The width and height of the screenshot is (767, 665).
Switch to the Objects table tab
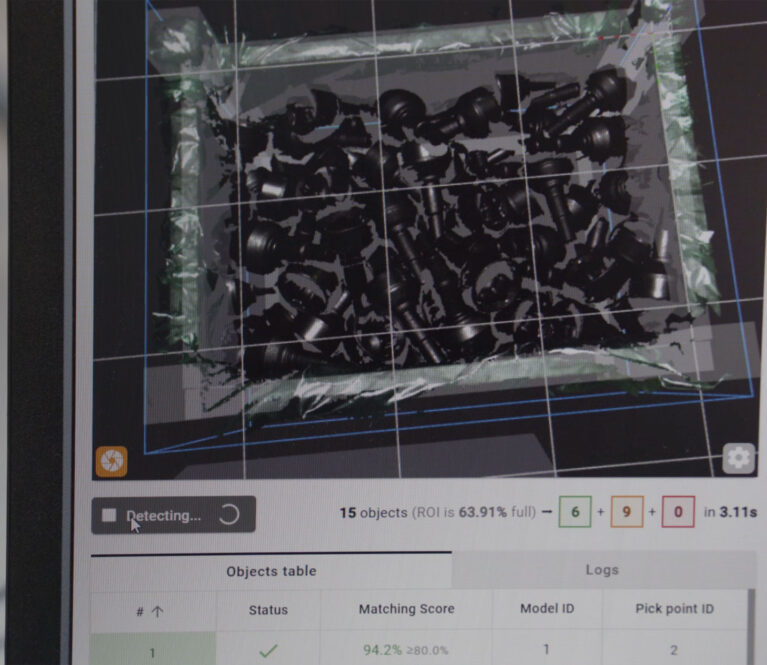coord(271,571)
